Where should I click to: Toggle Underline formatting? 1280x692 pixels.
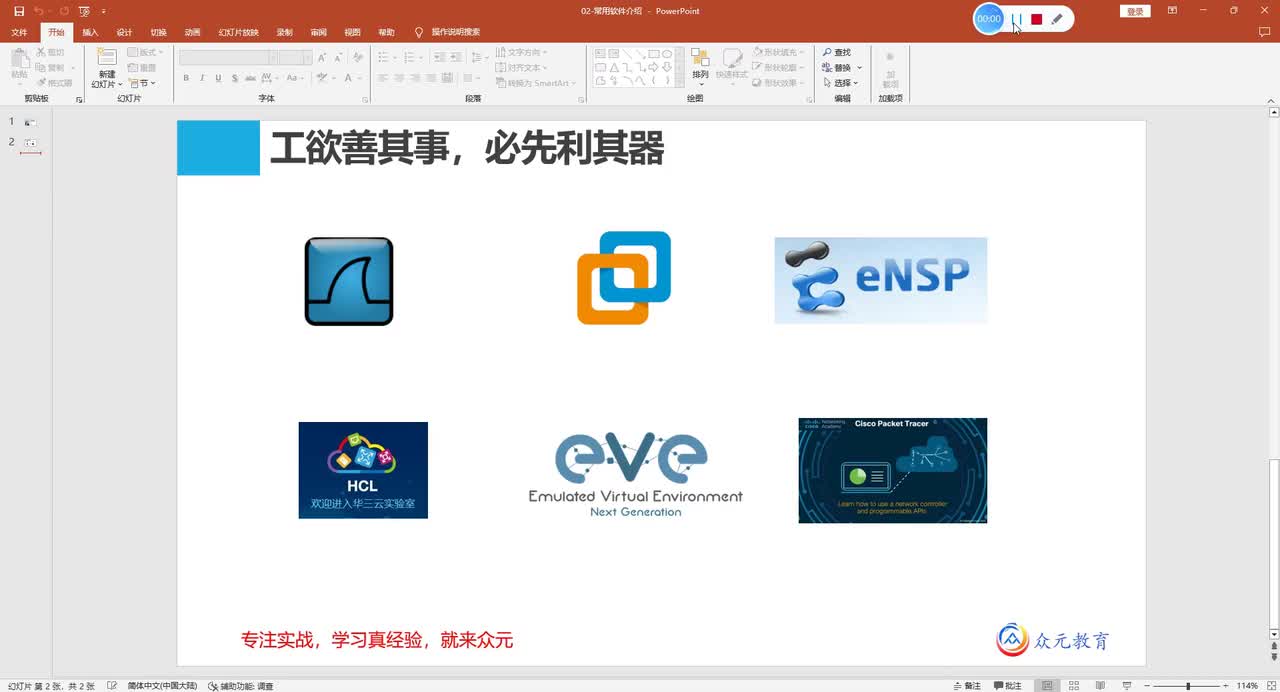[217, 77]
